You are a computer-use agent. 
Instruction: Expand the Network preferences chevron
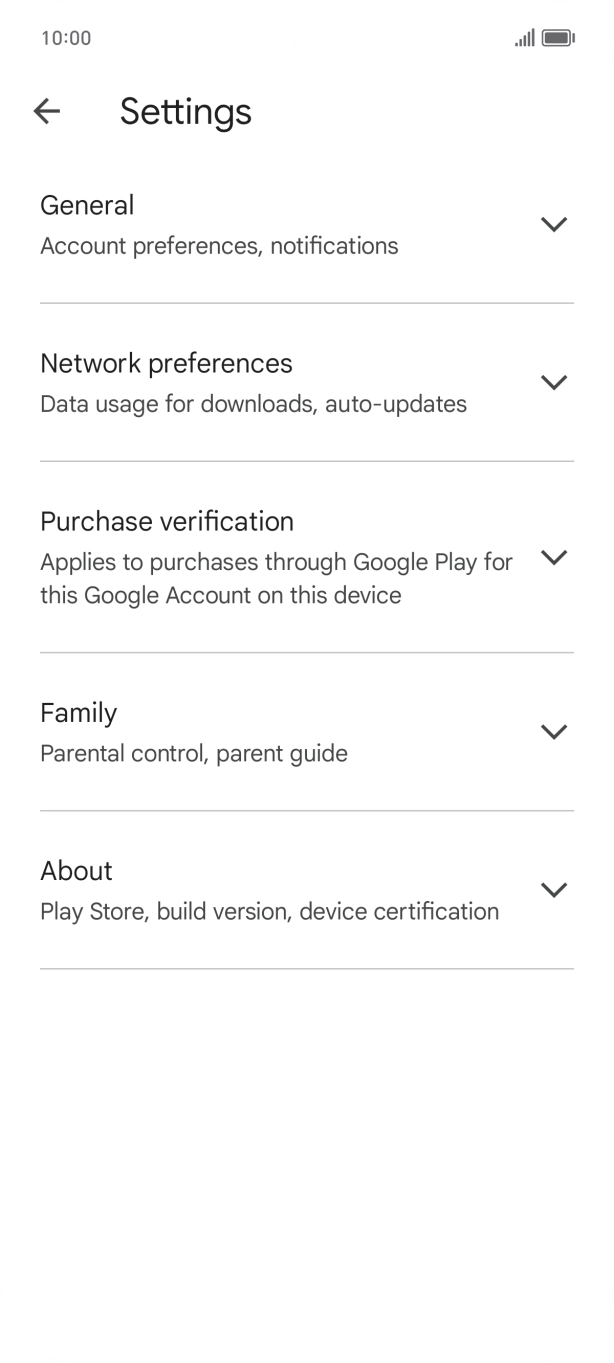click(553, 382)
